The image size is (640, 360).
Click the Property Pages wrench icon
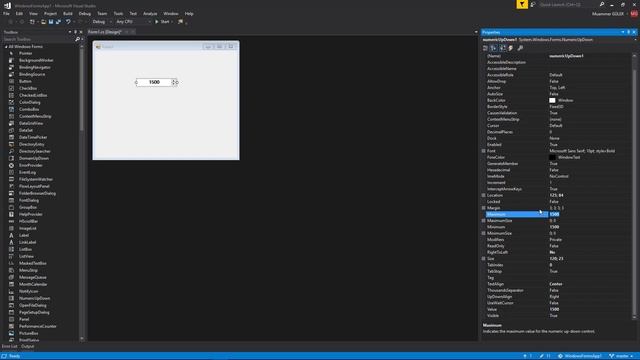520,48
